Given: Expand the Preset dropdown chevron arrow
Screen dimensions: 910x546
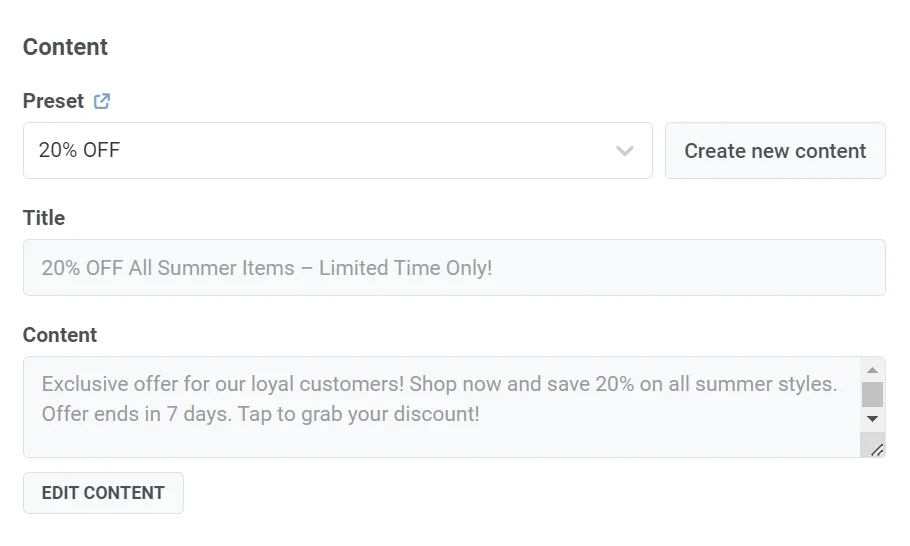Looking at the screenshot, I should 625,151.
